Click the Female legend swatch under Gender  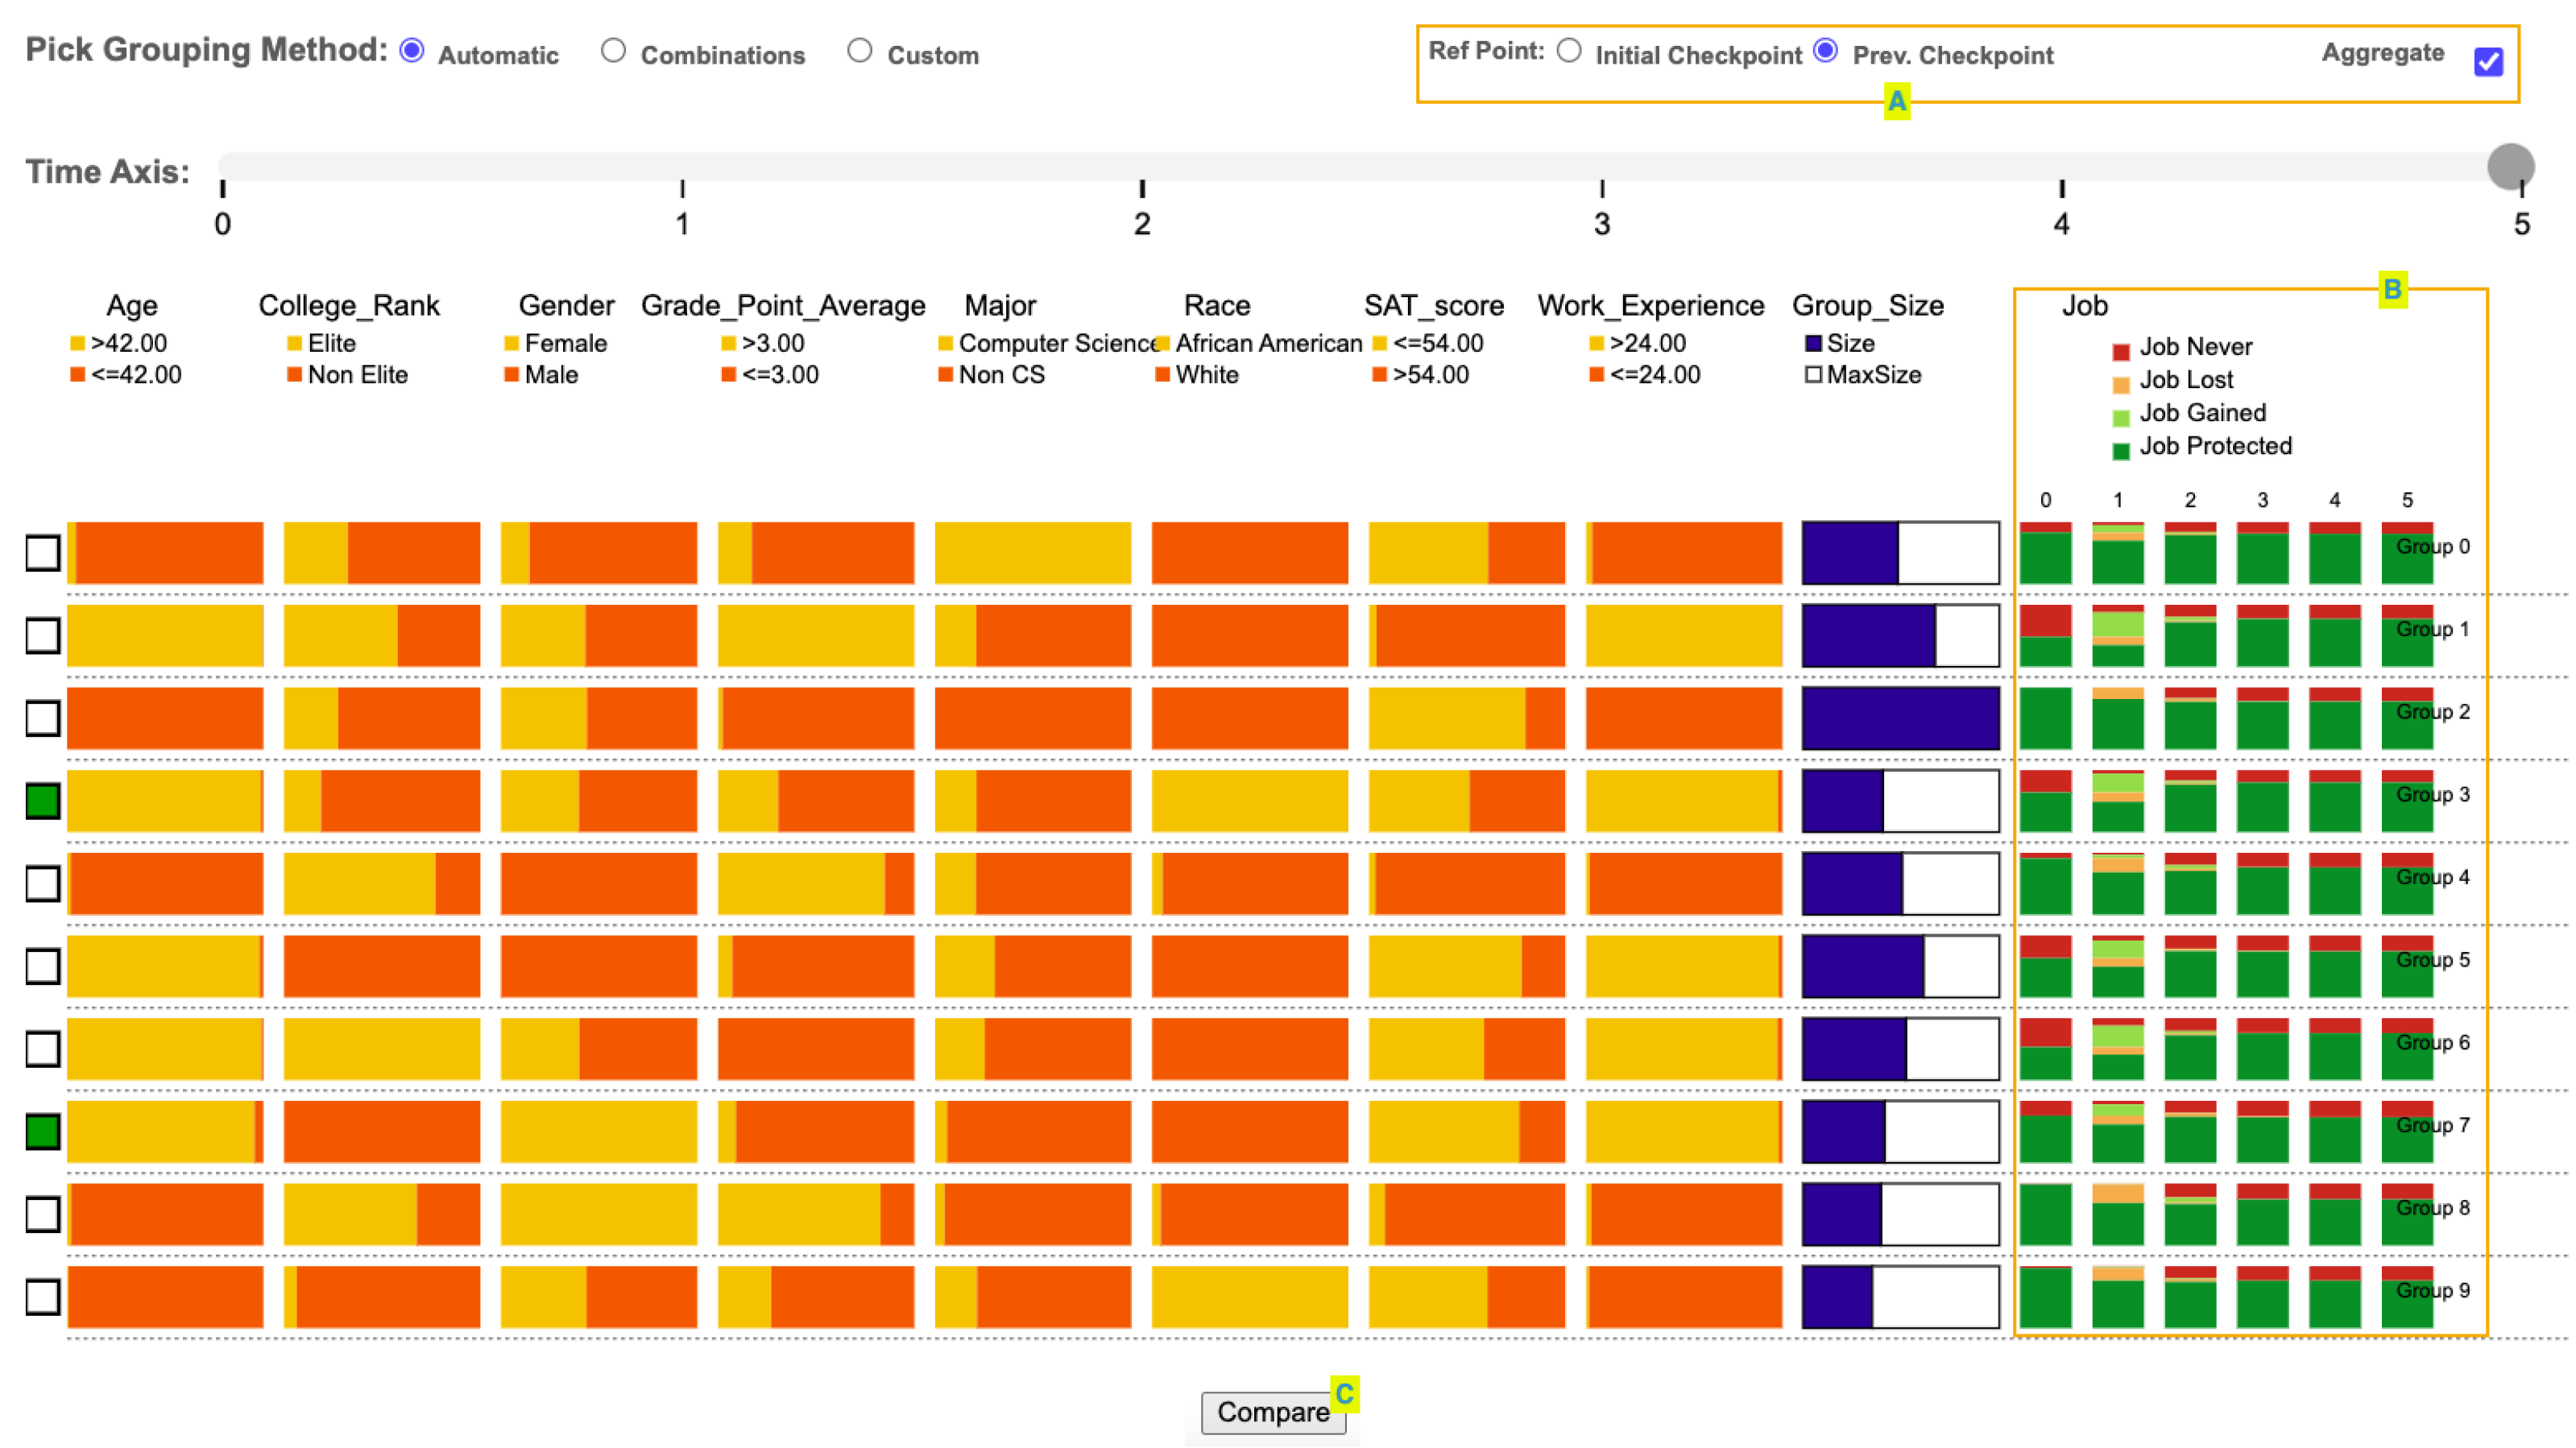coord(512,344)
